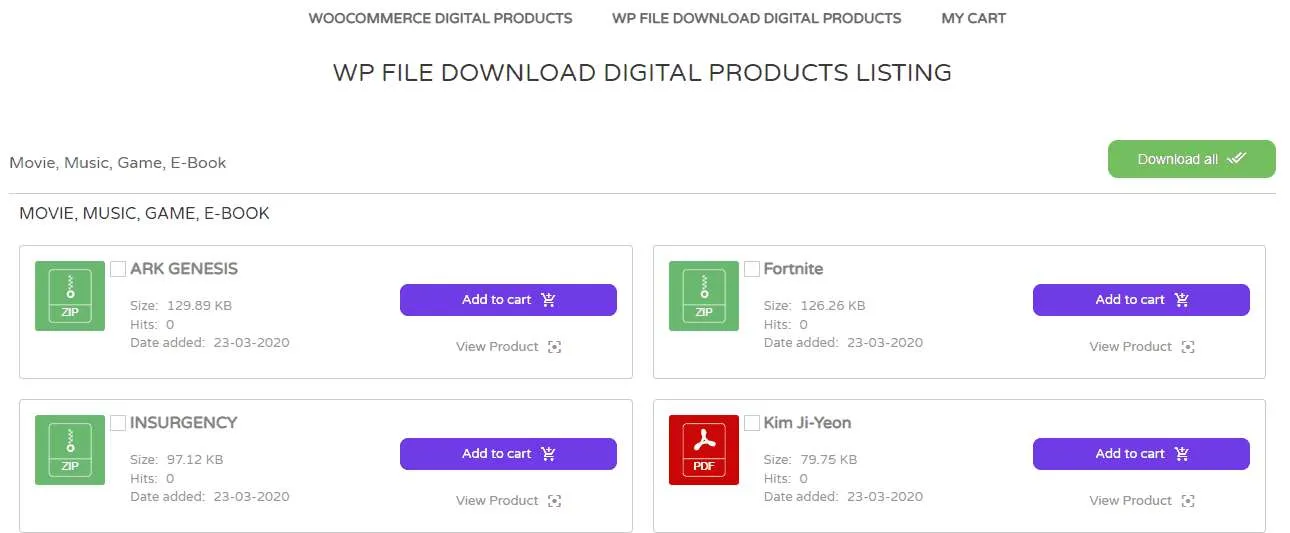The image size is (1290, 533).
Task: Click the INSURGENCY green ZIP file icon
Action: click(x=70, y=450)
